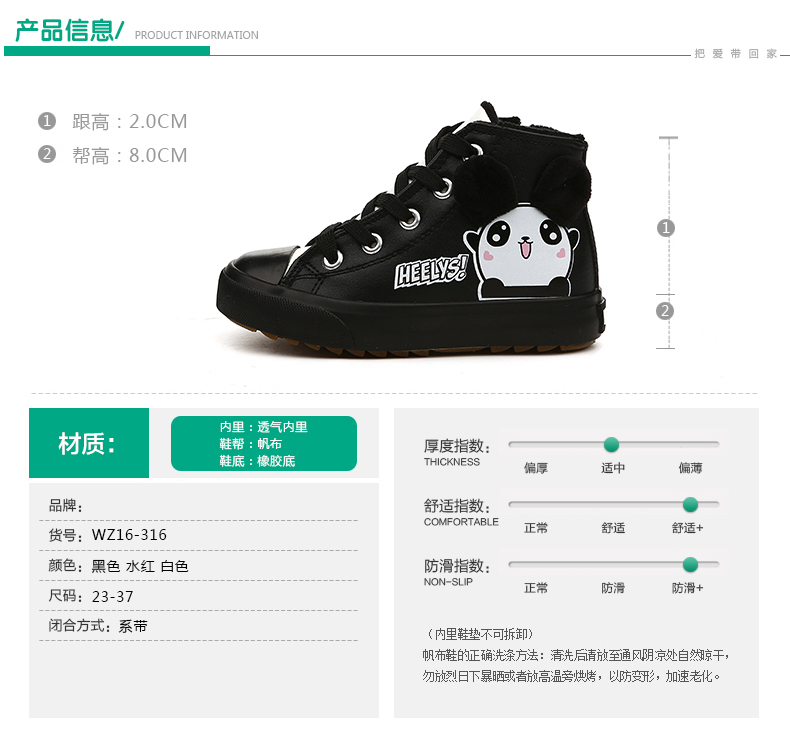
Task: Click the 偏薄 label under thickness slider
Action: click(690, 468)
